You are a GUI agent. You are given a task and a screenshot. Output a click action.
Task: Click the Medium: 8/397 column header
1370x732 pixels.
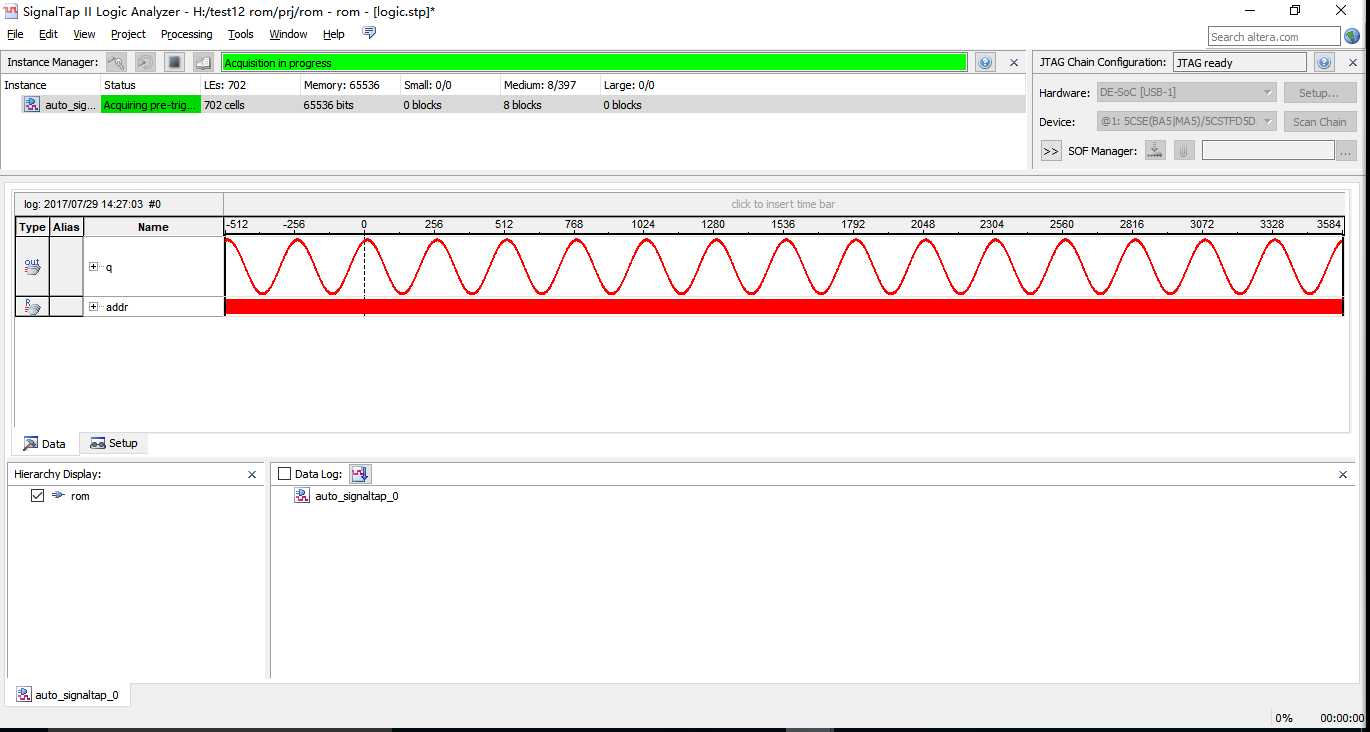550,85
